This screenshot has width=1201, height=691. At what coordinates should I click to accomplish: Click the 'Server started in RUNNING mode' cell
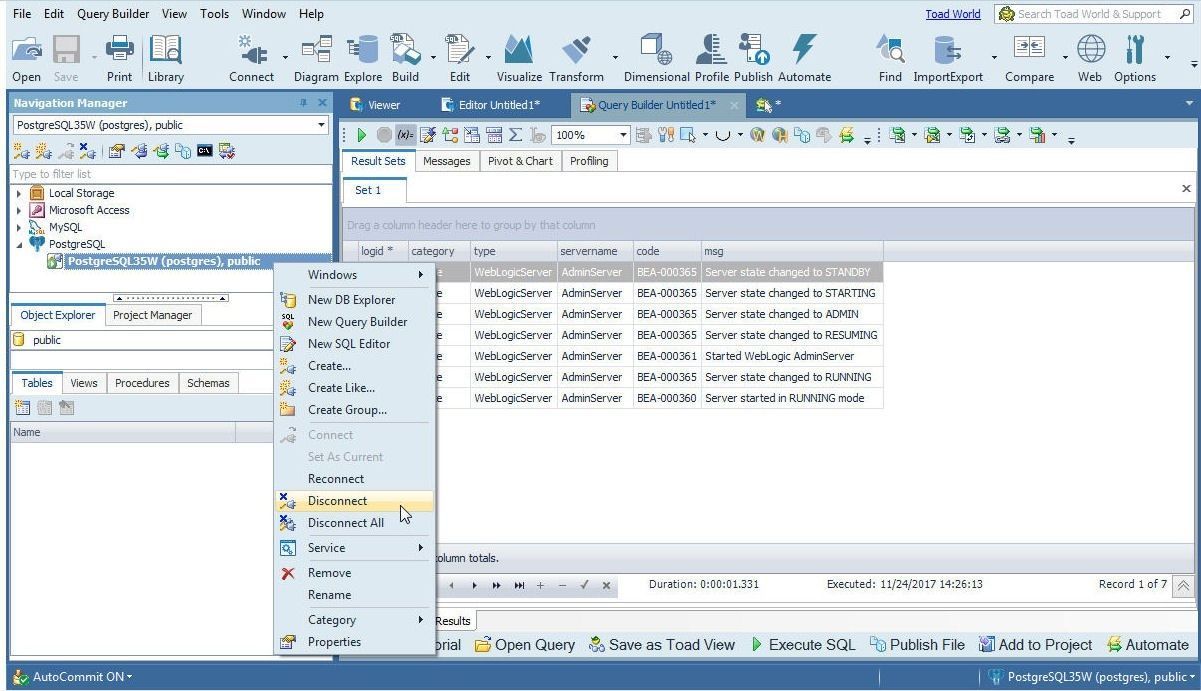point(791,398)
